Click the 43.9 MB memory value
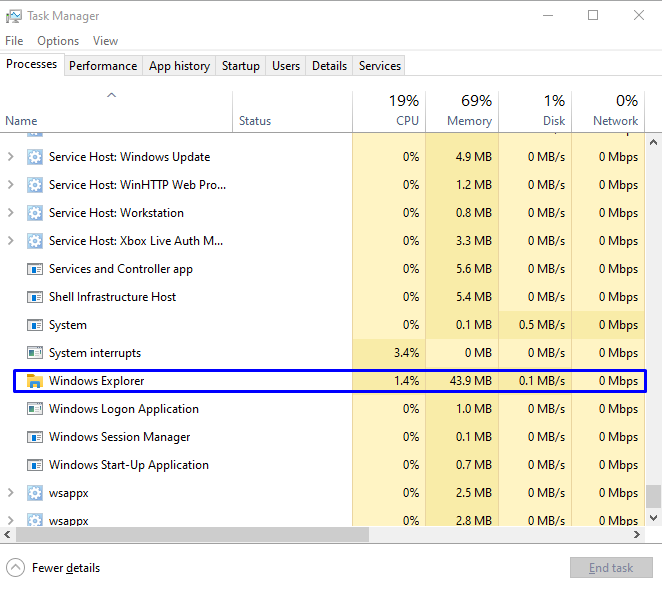The height and width of the screenshot is (589, 662). tap(471, 381)
